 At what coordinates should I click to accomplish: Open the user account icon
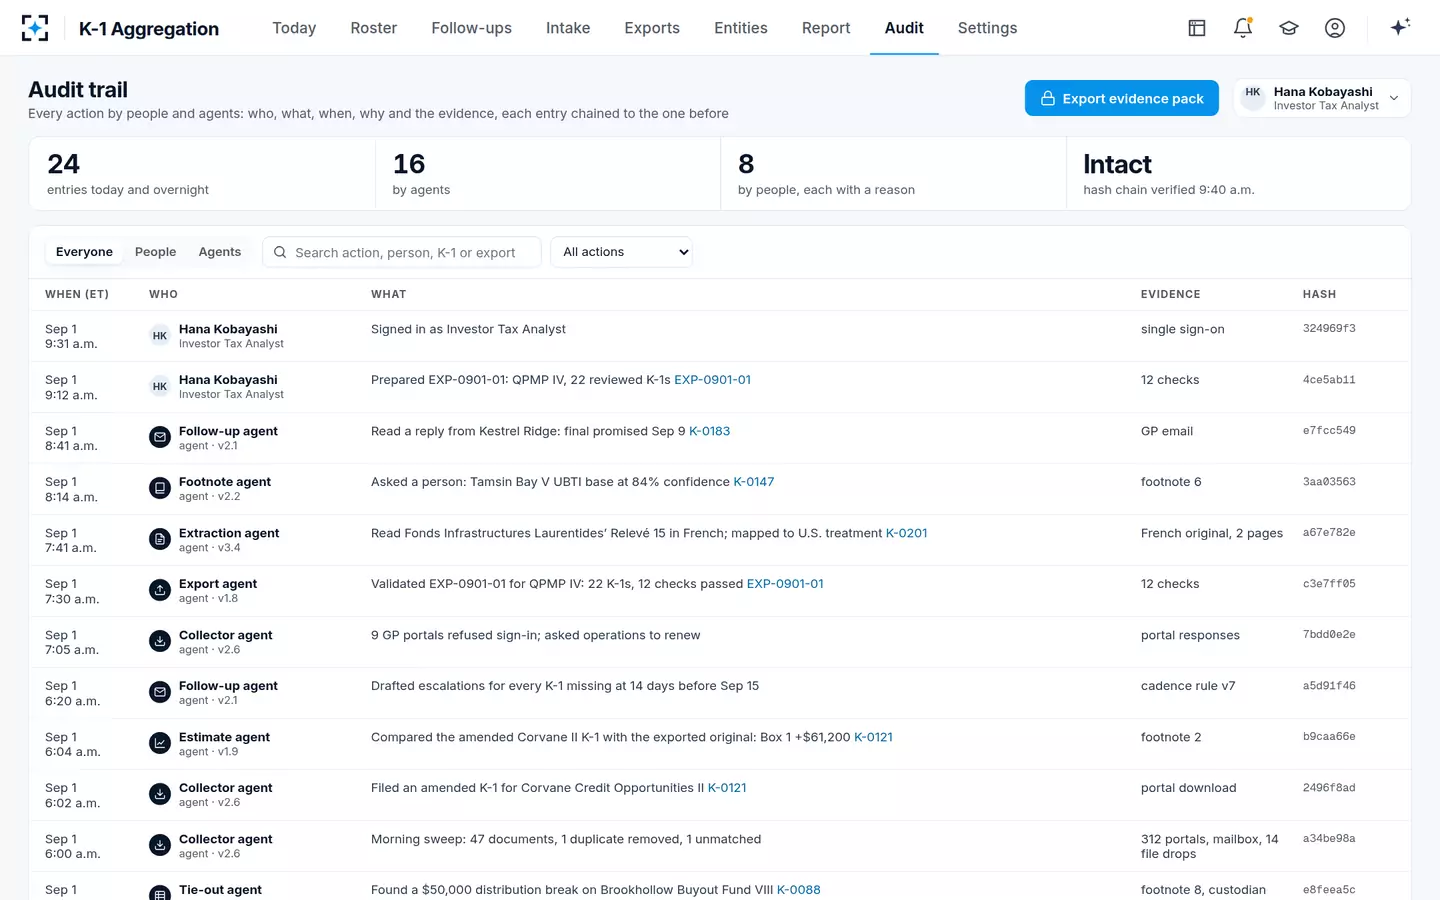[1335, 28]
